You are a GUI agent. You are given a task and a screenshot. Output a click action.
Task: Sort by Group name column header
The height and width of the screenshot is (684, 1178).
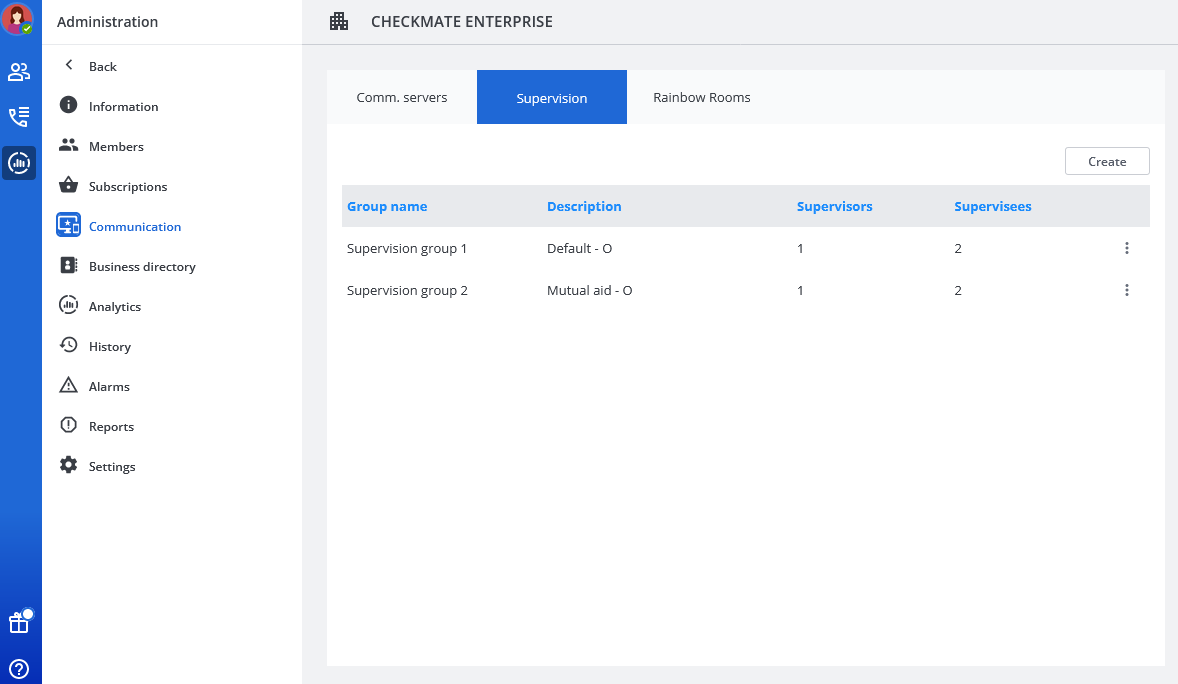pos(387,206)
